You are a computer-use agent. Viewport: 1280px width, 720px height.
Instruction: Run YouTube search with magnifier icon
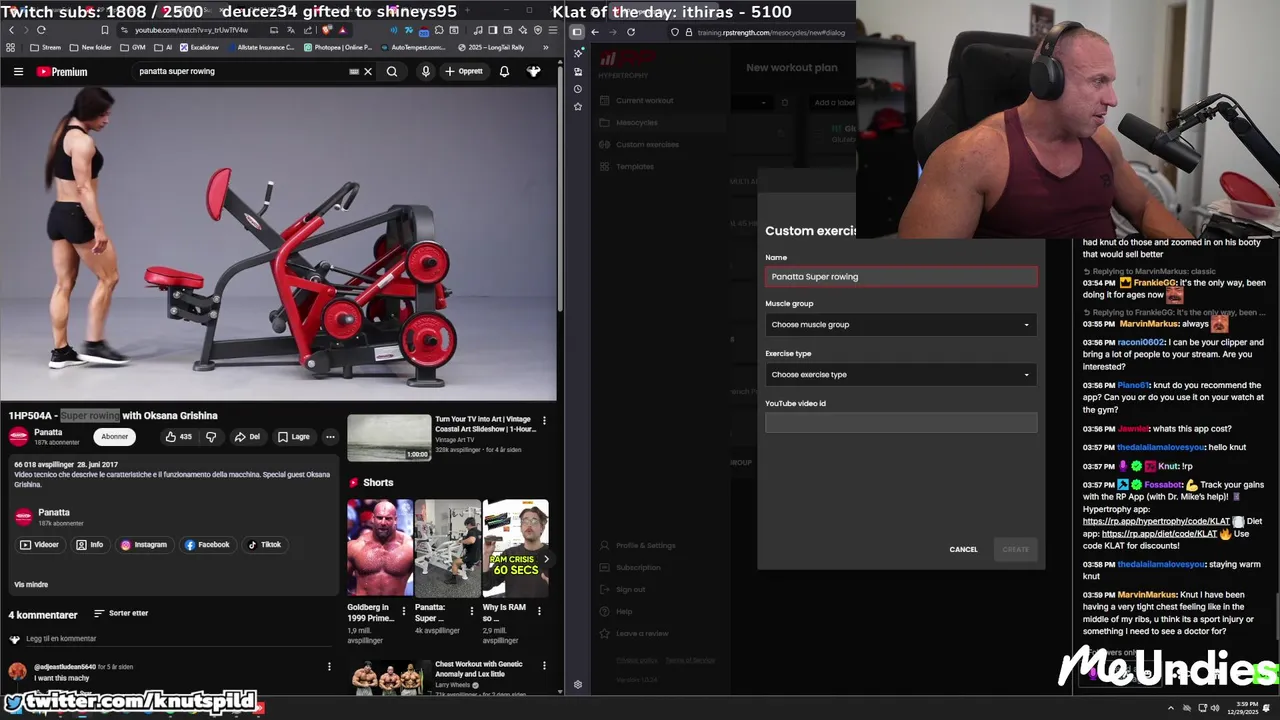(x=392, y=71)
